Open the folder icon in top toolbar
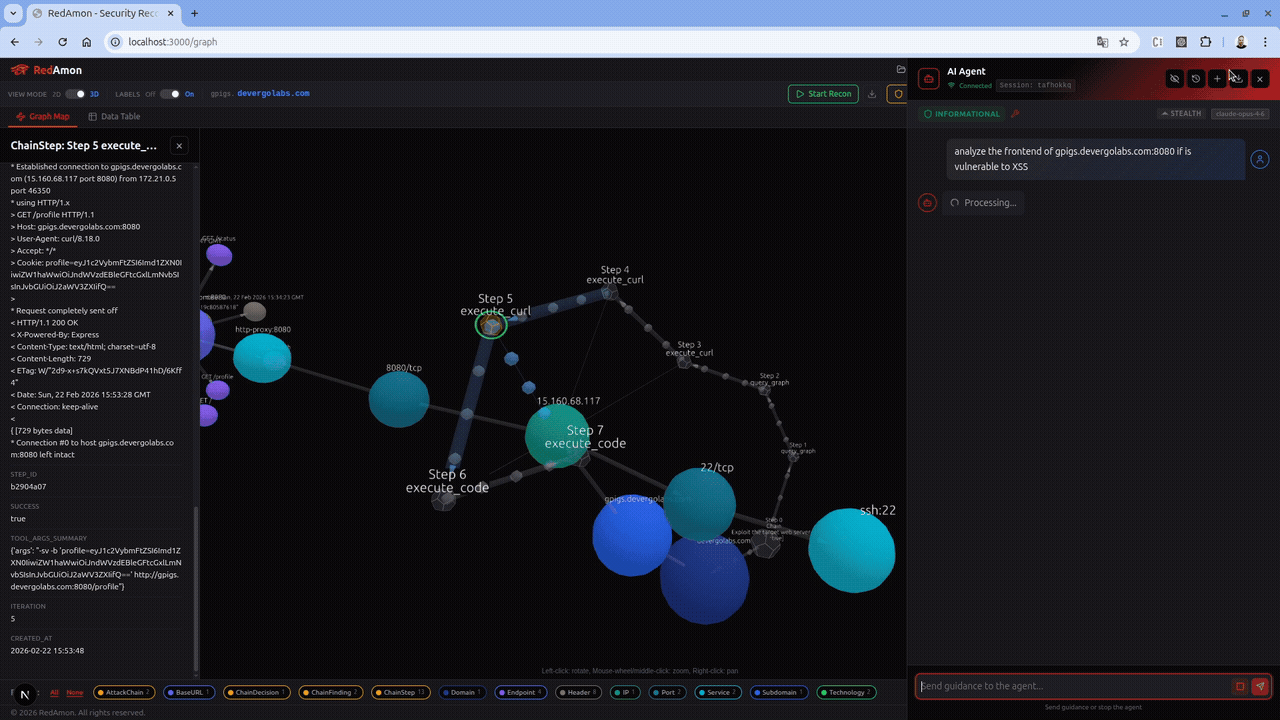 click(x=901, y=70)
